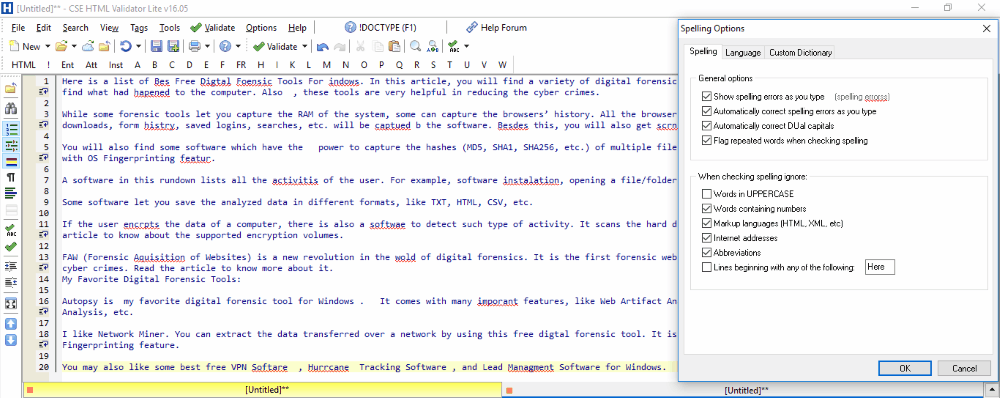Click the Ent tag category button

coord(68,64)
